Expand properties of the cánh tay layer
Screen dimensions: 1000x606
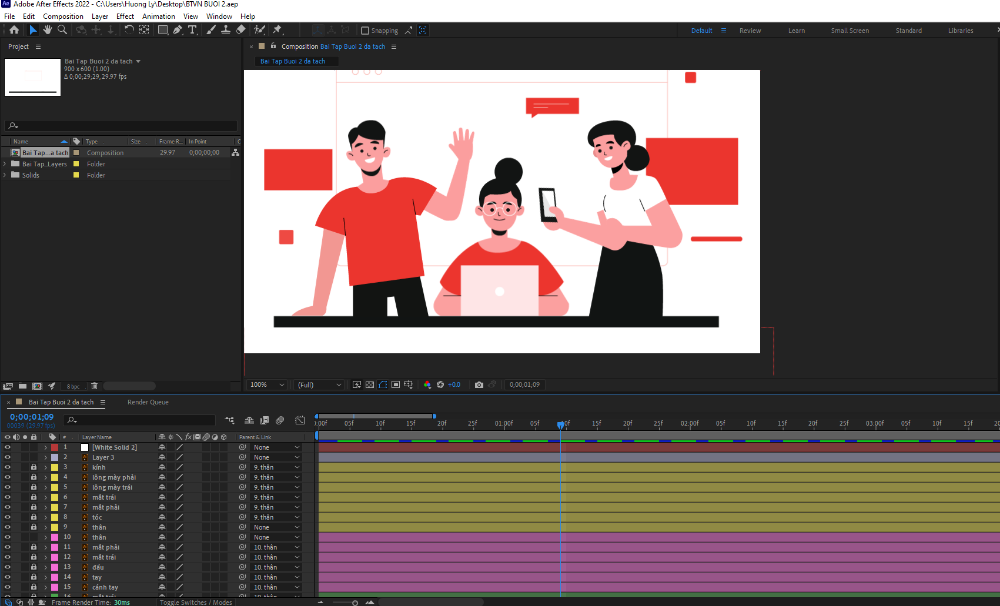(45, 588)
